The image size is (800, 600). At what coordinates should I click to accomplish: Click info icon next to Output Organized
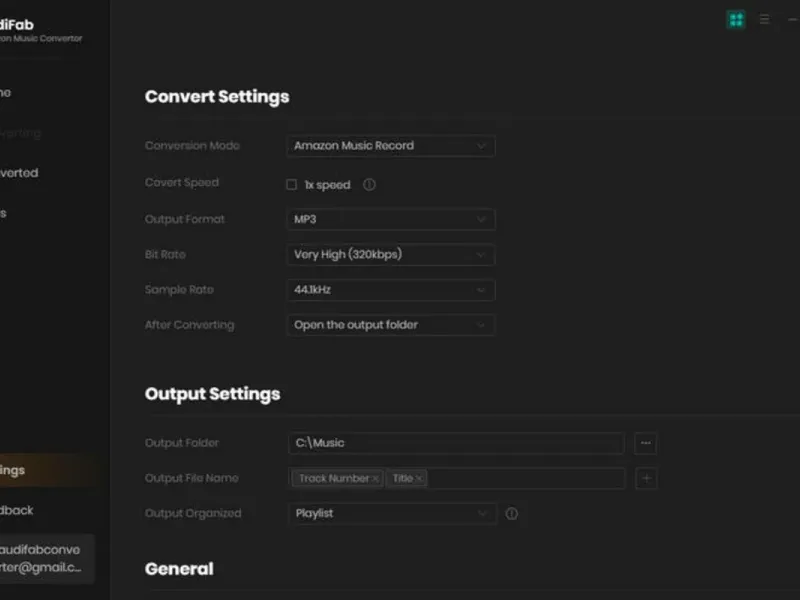[x=512, y=514]
